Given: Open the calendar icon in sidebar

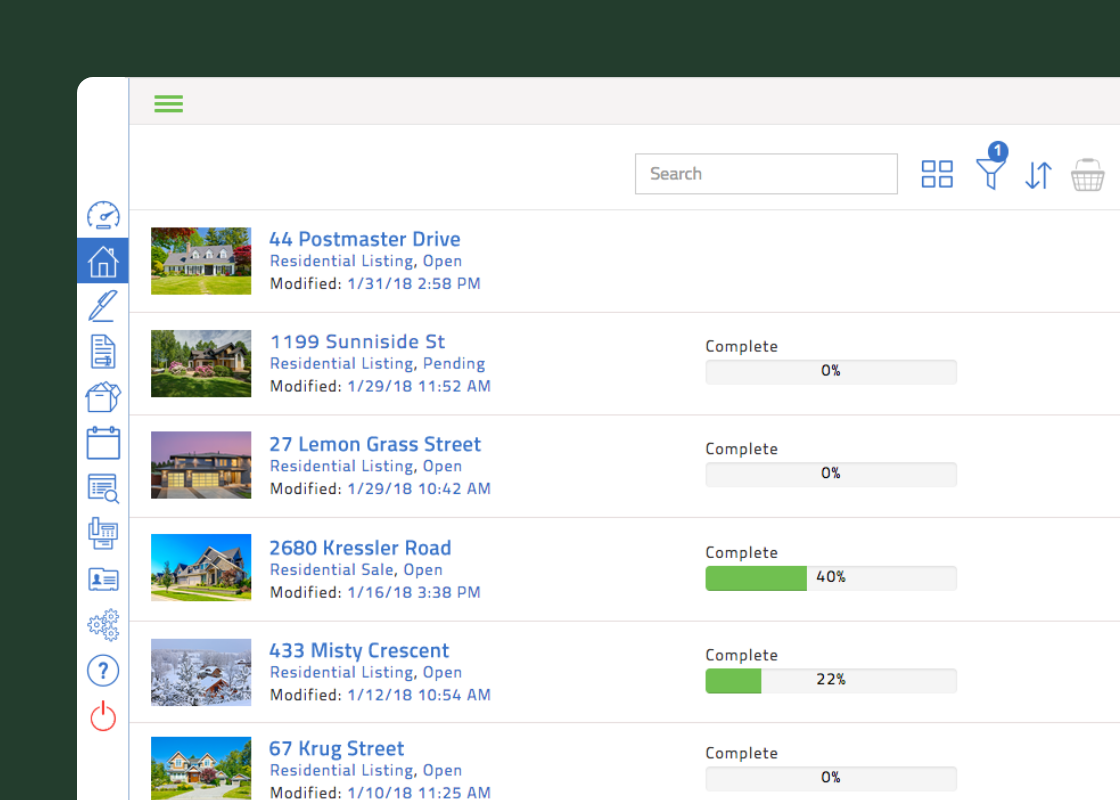Looking at the screenshot, I should tap(103, 443).
